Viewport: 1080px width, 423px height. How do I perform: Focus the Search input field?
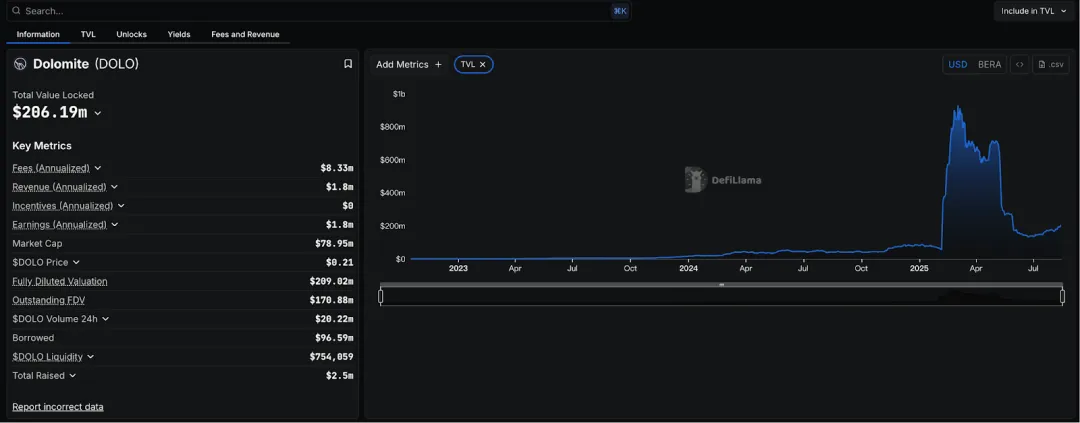pos(300,11)
